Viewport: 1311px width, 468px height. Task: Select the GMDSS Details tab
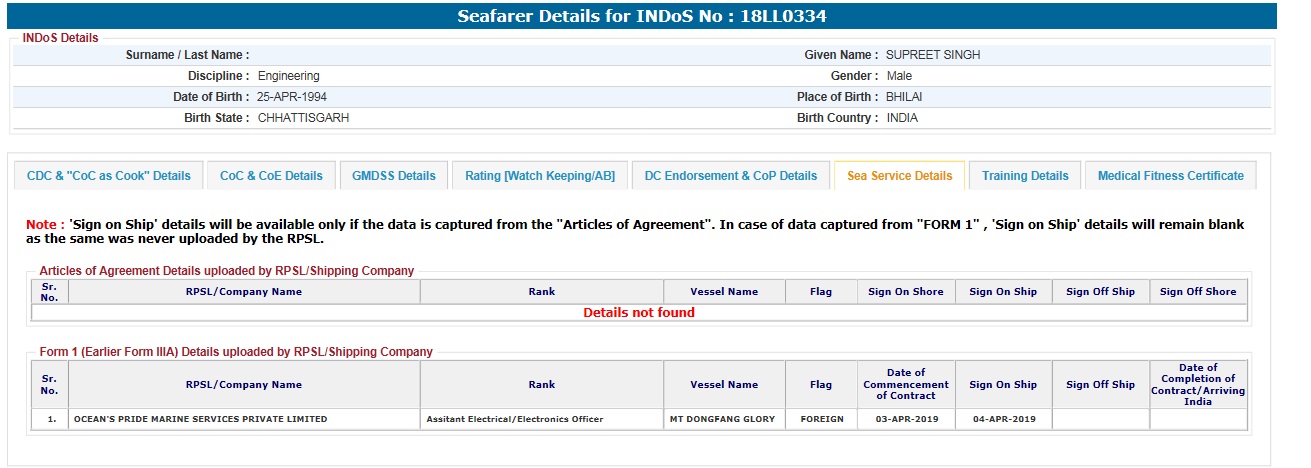[394, 176]
